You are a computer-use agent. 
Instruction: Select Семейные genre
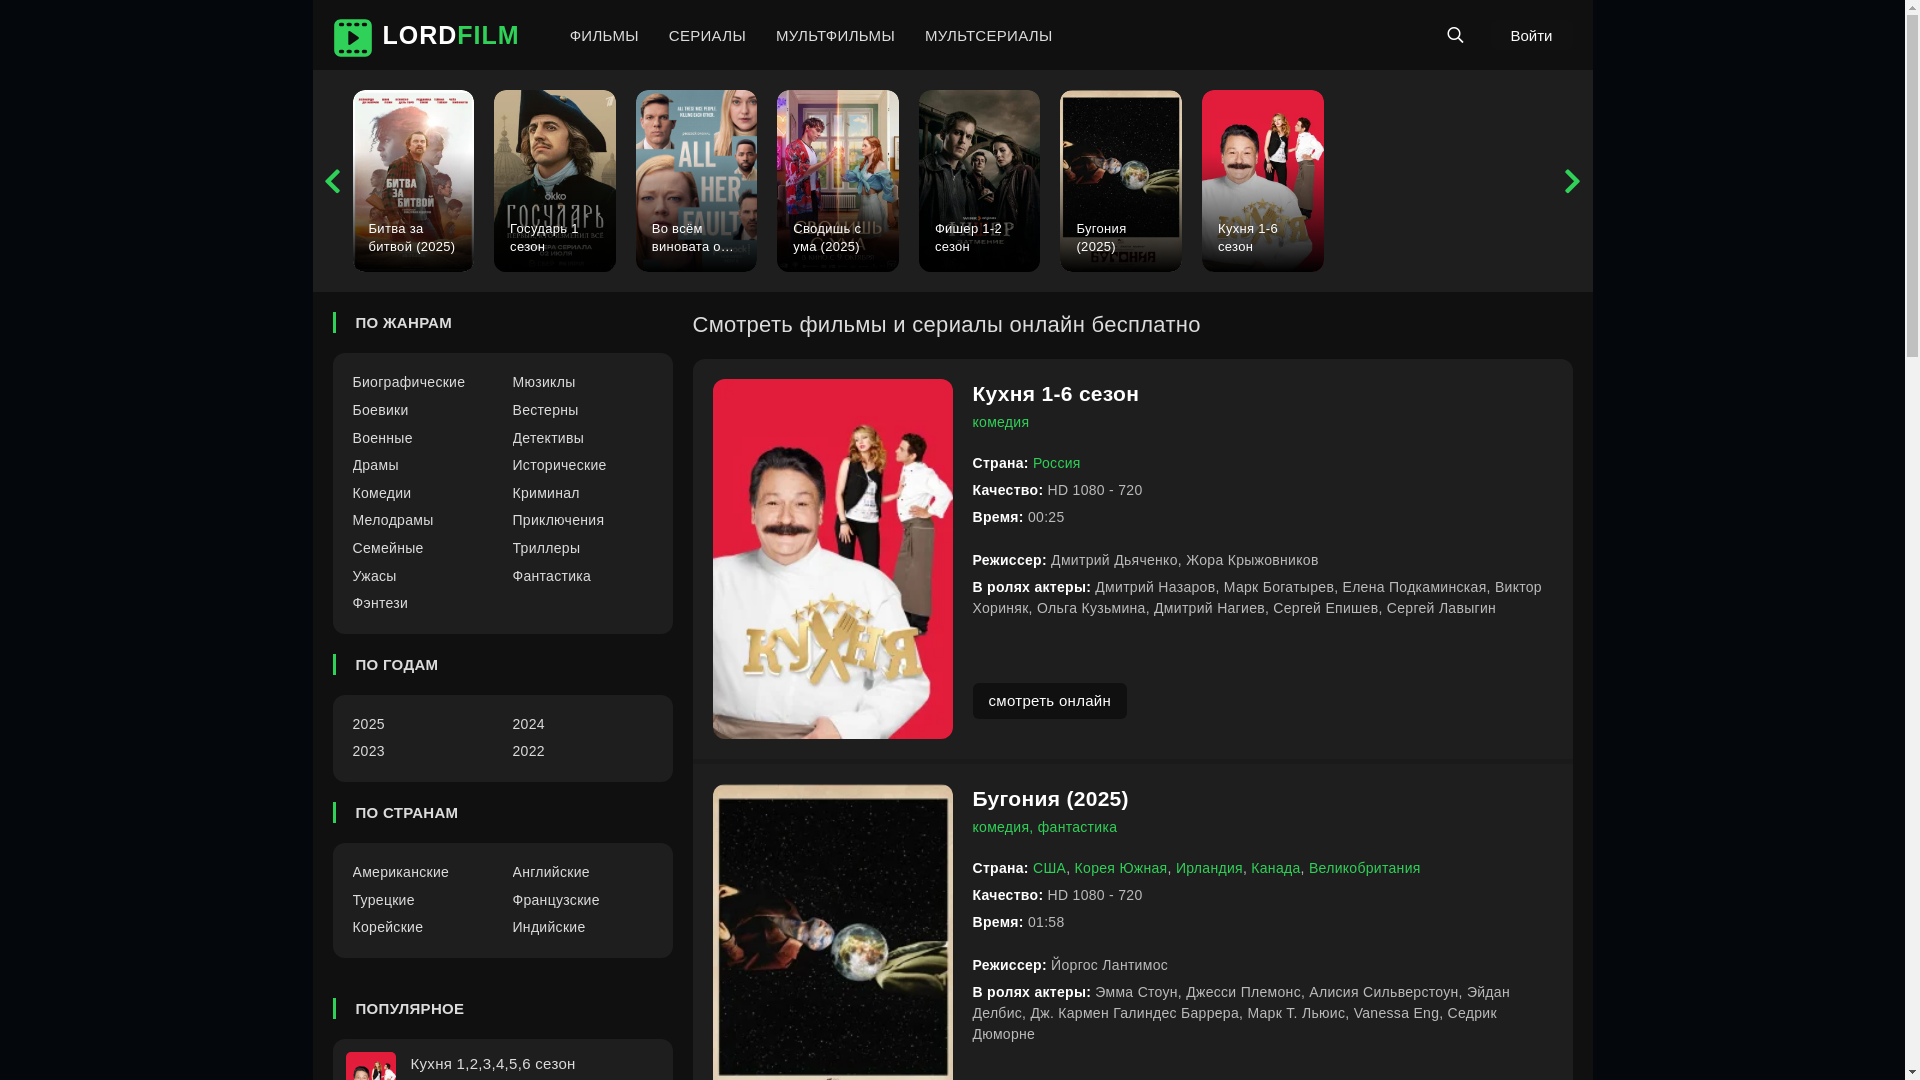(x=387, y=548)
